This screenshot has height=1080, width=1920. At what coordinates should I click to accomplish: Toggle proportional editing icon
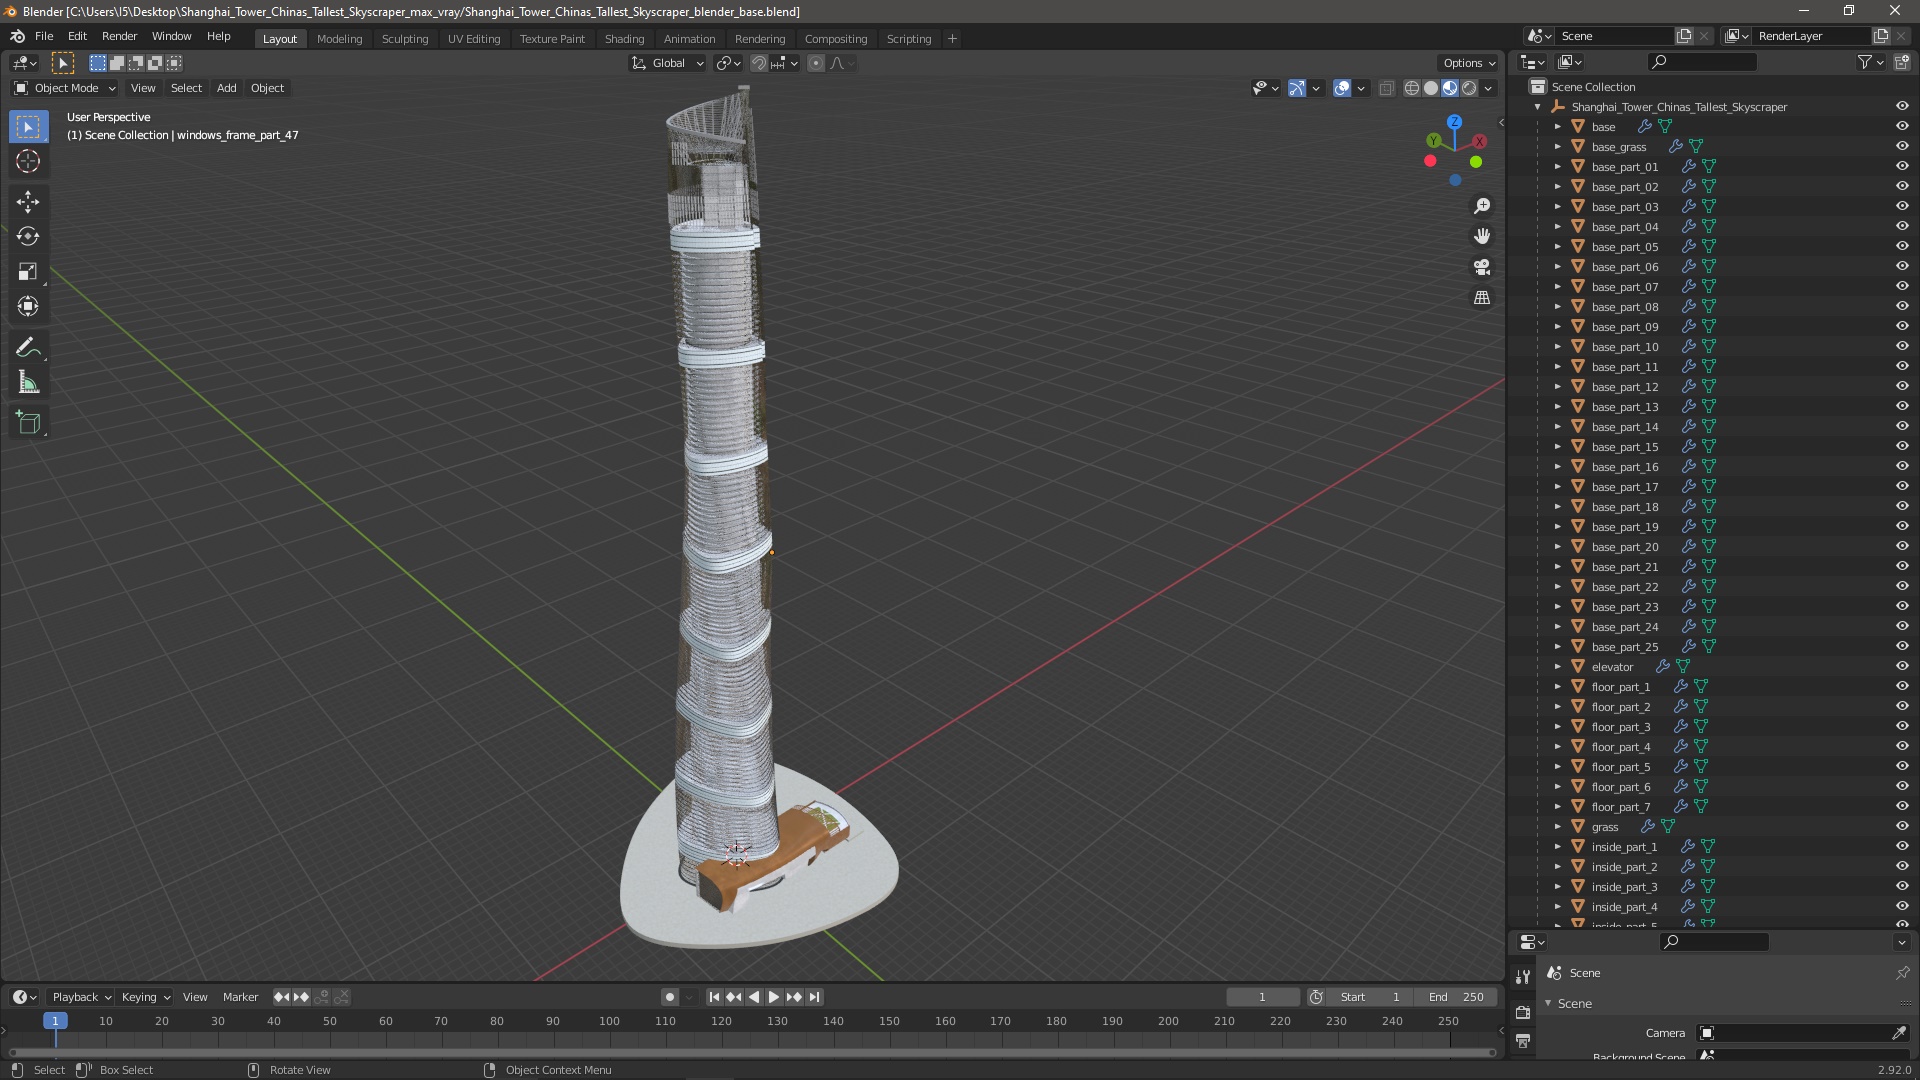tap(816, 63)
